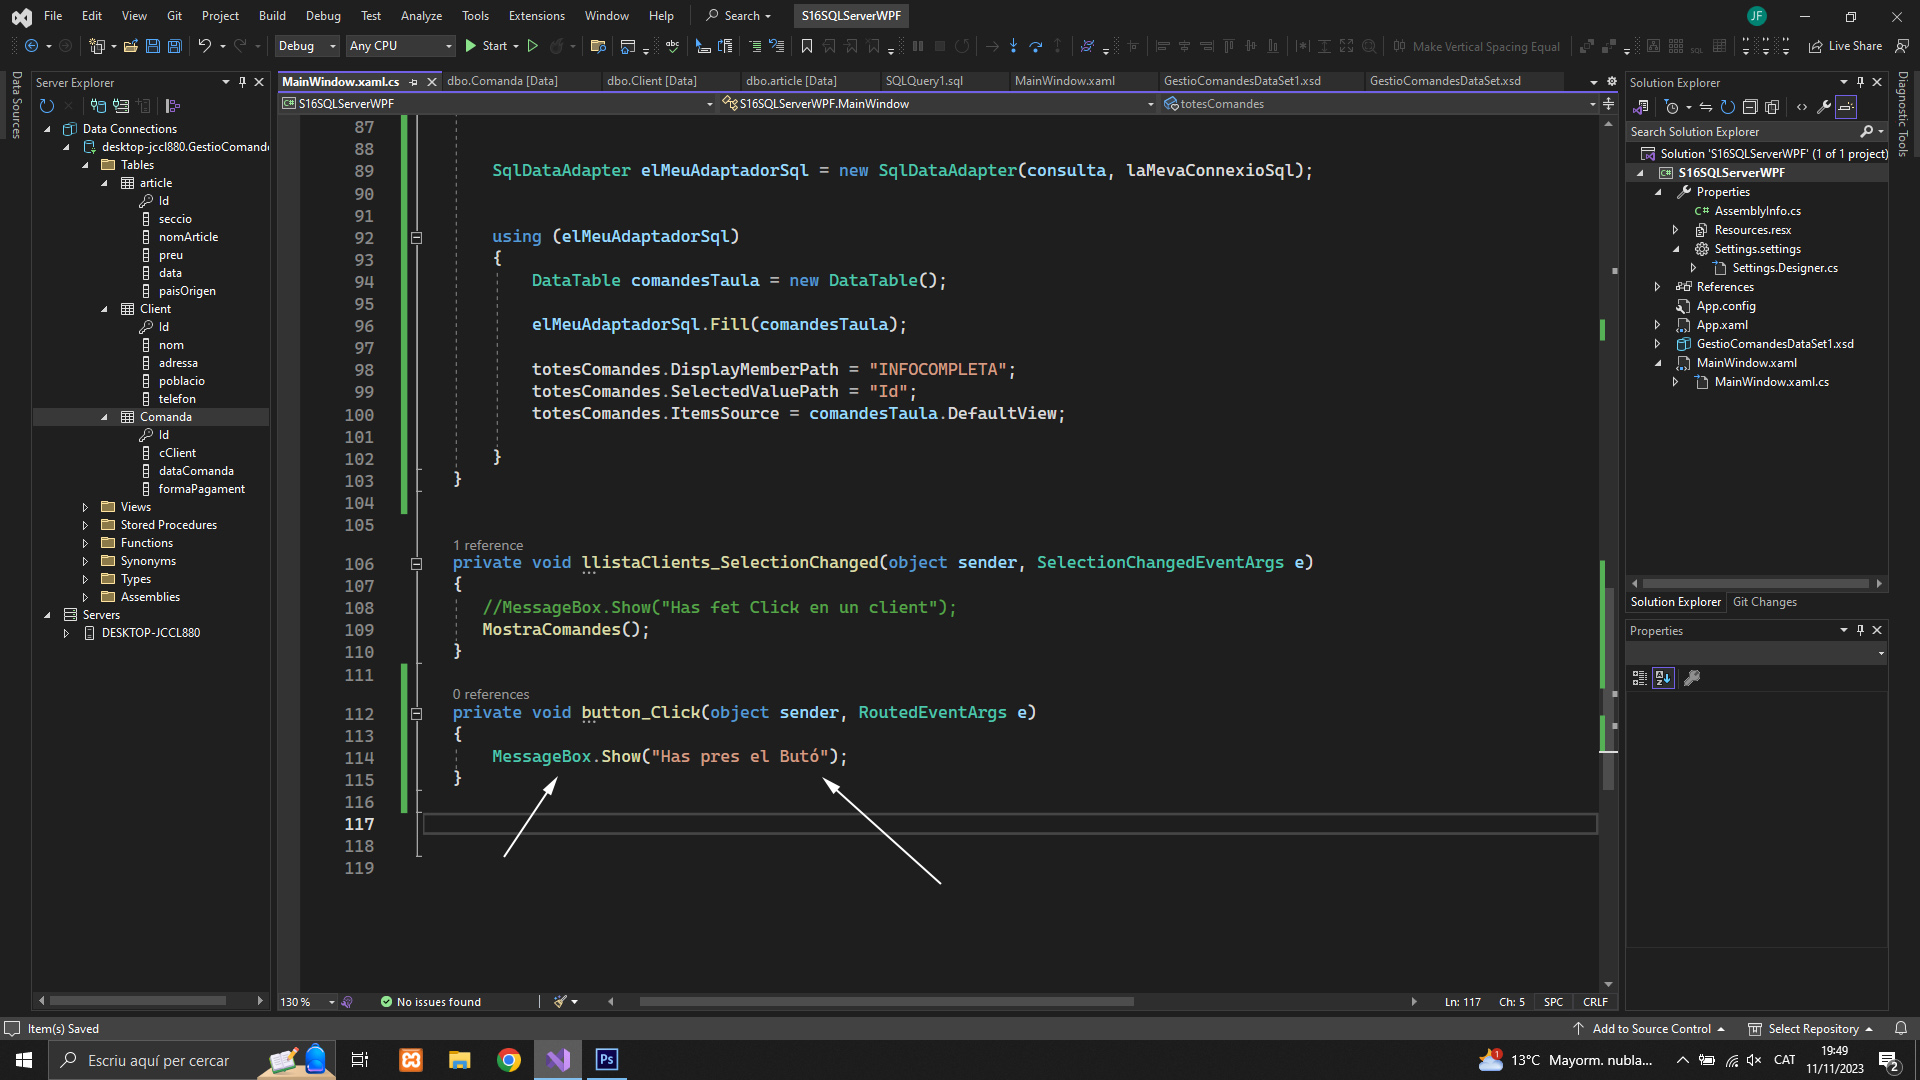
Task: Click Start Without Debugging outline play icon
Action: click(x=533, y=46)
